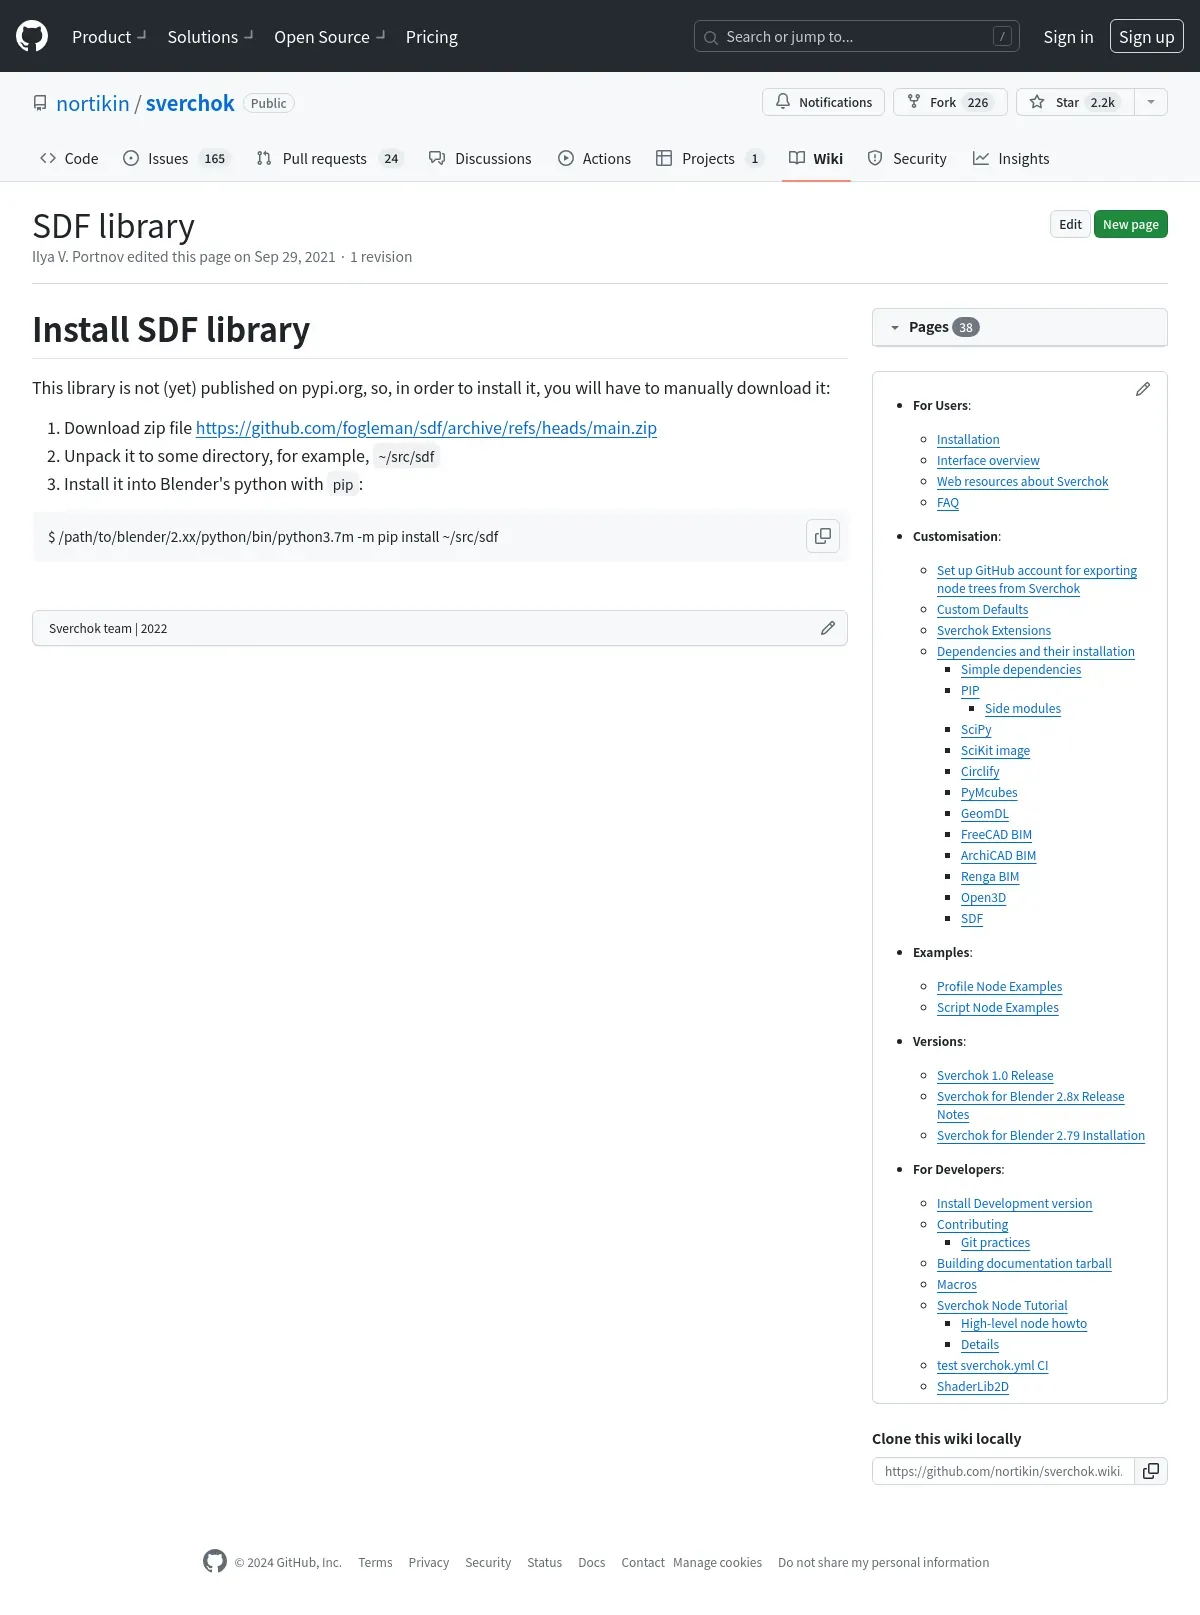Open the Issues tab
Image resolution: width=1200 pixels, height=1615 pixels.
point(177,158)
